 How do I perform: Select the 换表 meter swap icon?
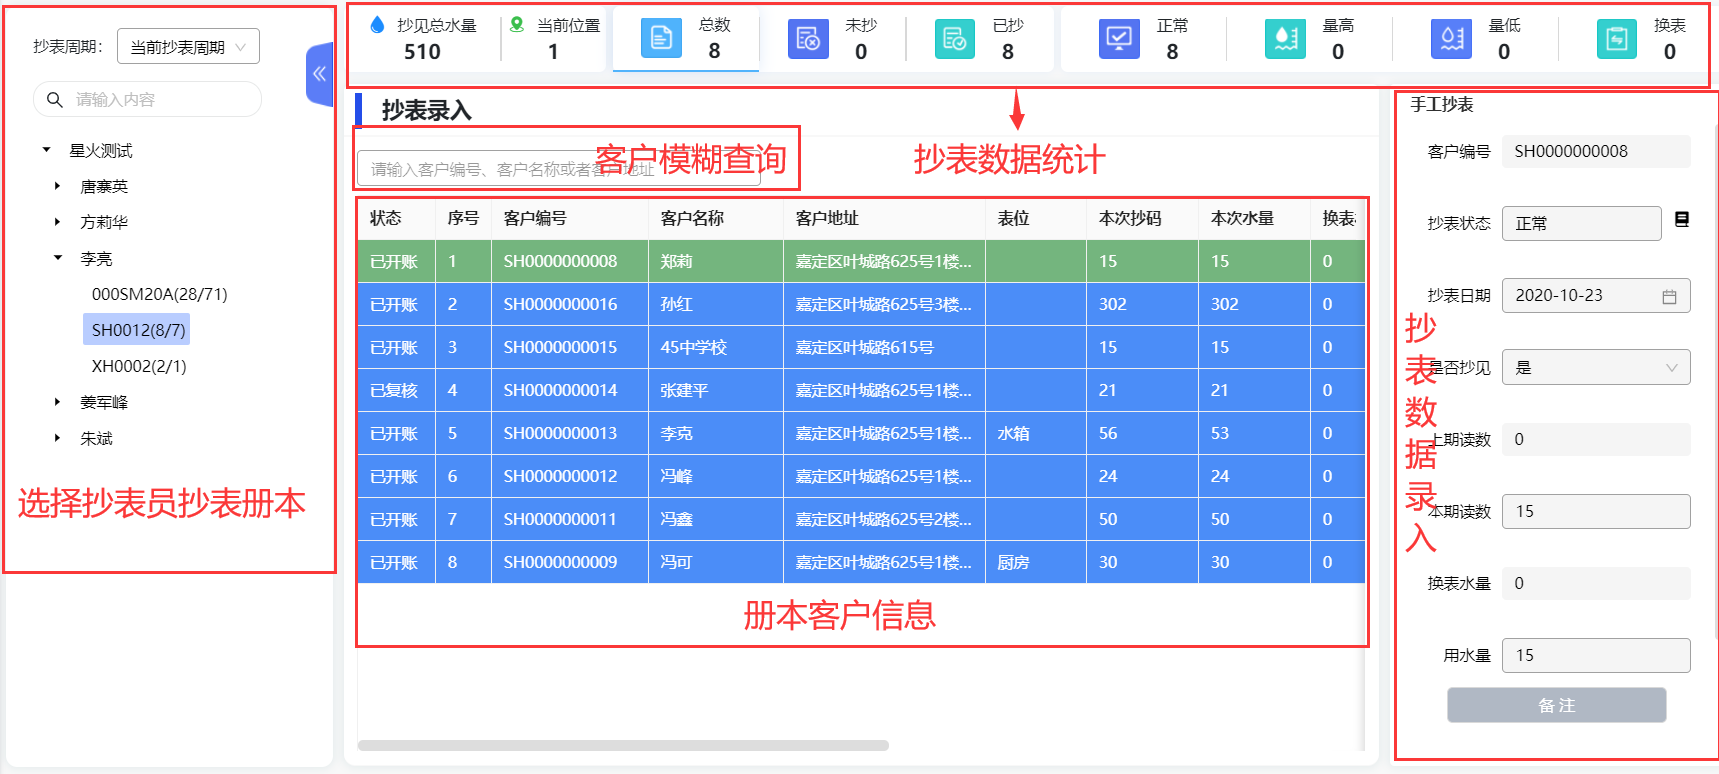[x=1617, y=39]
